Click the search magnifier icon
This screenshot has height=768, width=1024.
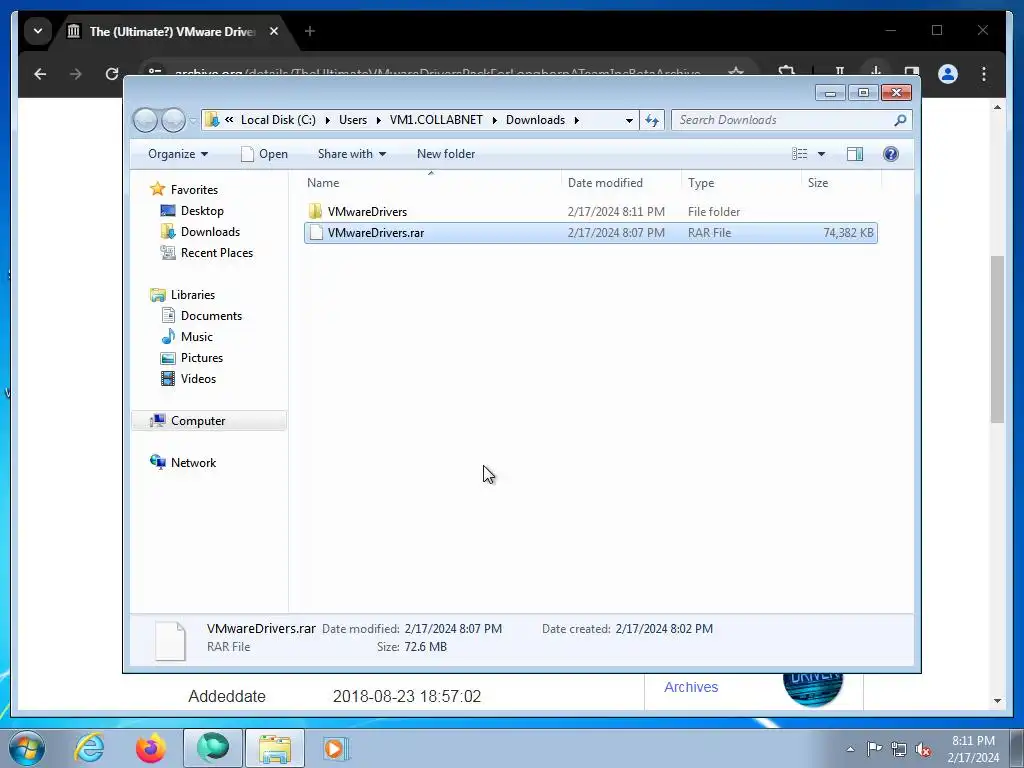pyautogui.click(x=900, y=120)
